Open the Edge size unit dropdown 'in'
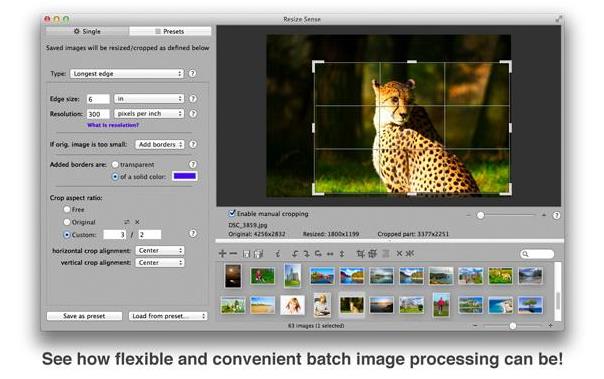 tap(149, 99)
